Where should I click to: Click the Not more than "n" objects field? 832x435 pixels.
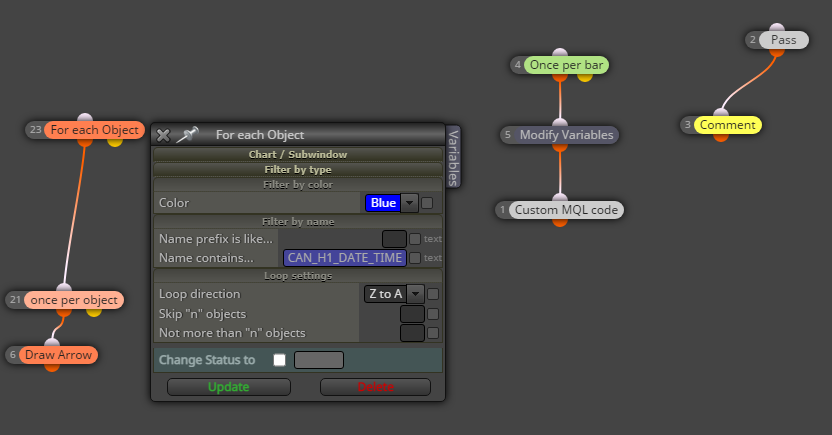pyautogui.click(x=412, y=333)
